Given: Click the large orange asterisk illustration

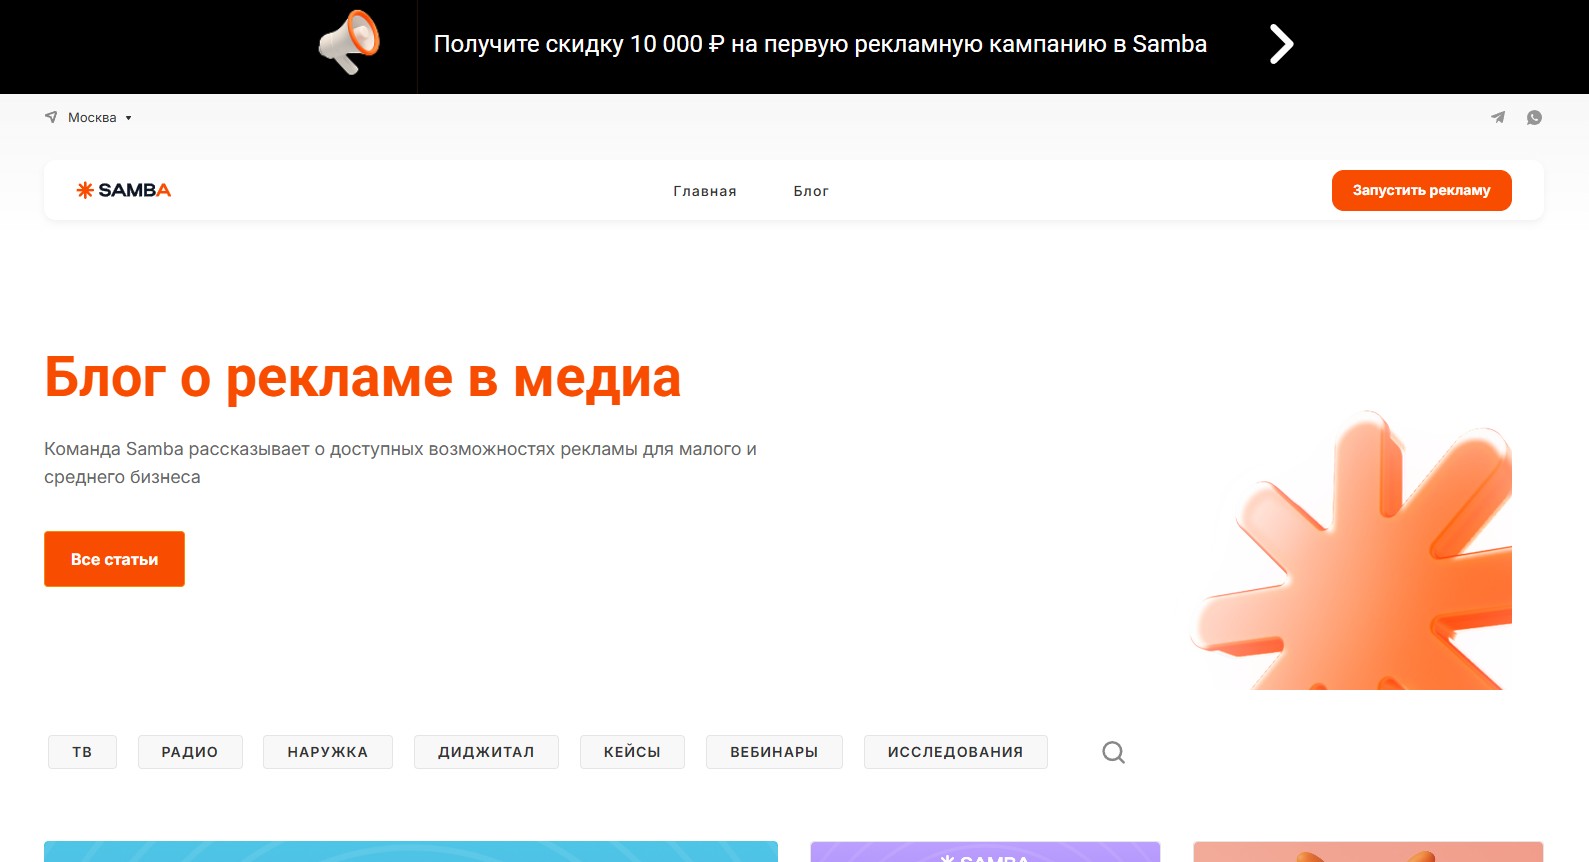Looking at the screenshot, I should pos(1351,550).
